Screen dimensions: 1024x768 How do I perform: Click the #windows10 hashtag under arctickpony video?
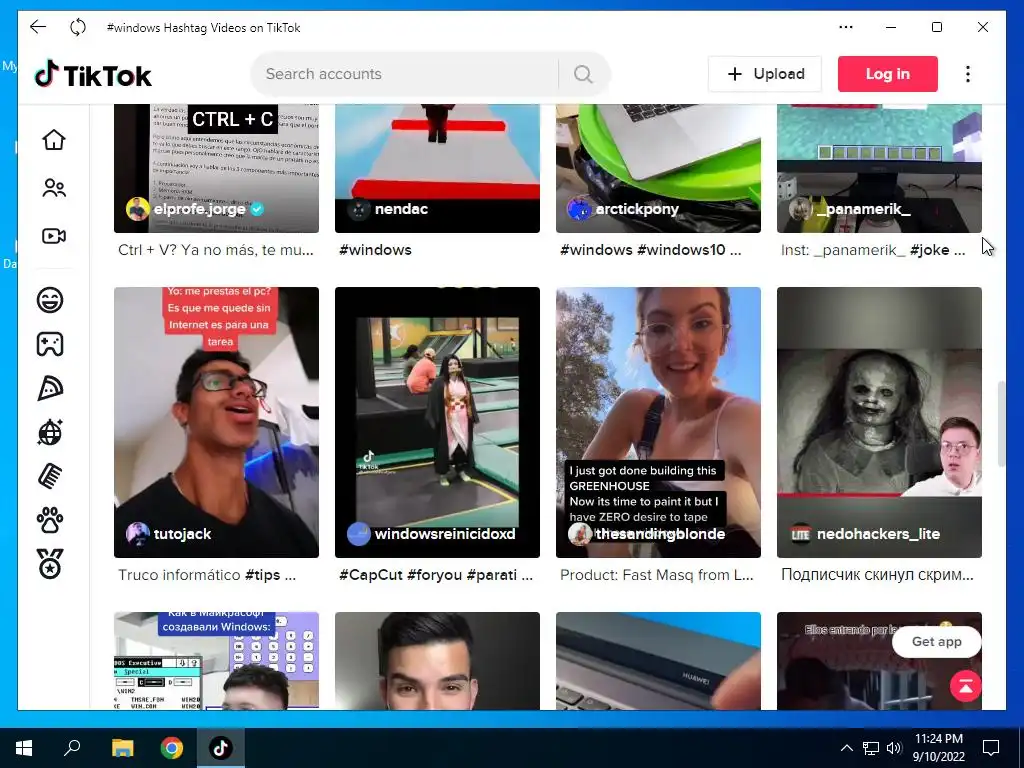(x=680, y=250)
